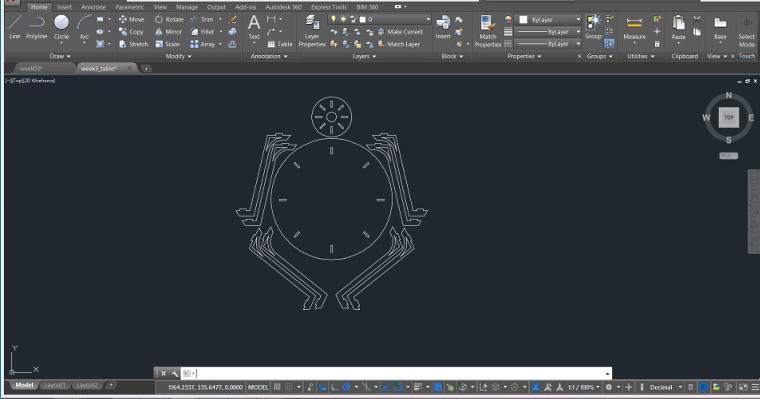Click the TOP face of the ViewCube
The height and width of the screenshot is (399, 760).
728,117
